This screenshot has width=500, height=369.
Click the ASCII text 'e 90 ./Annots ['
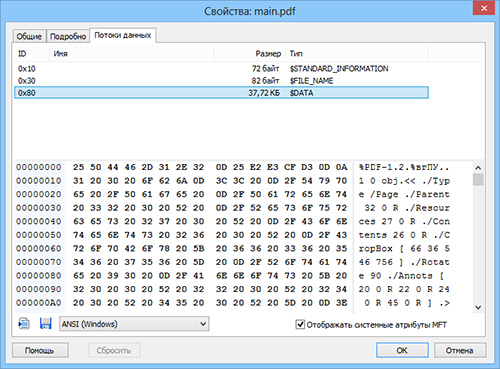pyautogui.click(x=401, y=276)
